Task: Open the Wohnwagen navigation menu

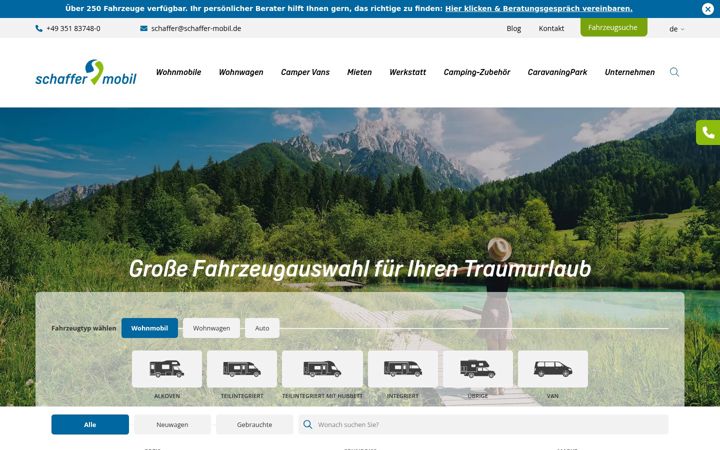Action: 241,72
